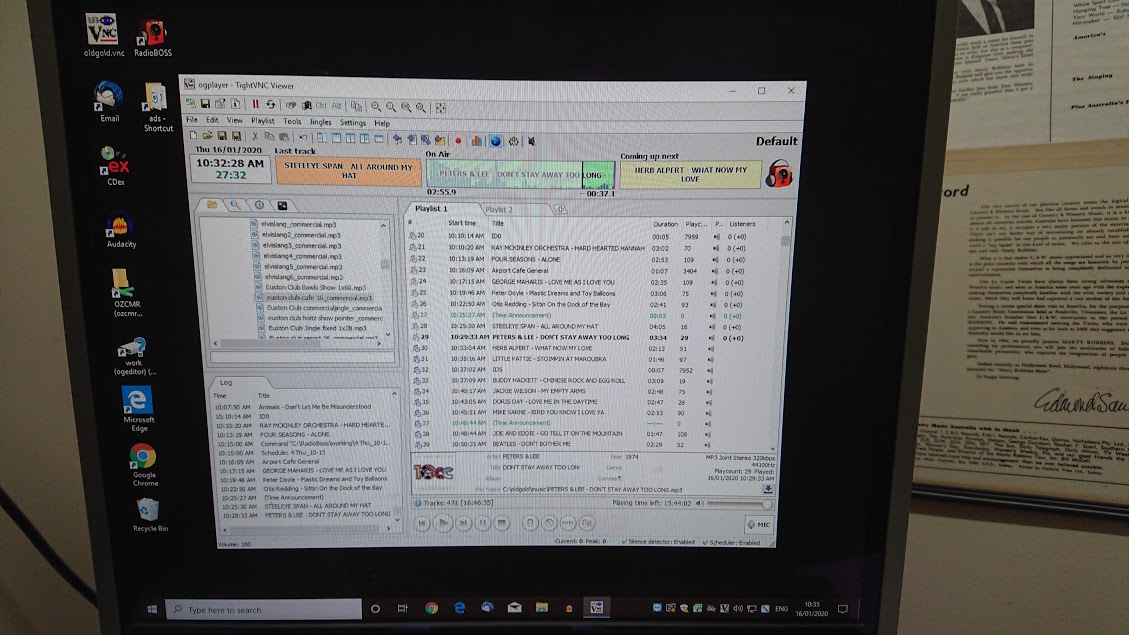Click the undo icon in RadioBOSS toolbar
Viewport: 1129px width, 635px height.
pos(303,138)
